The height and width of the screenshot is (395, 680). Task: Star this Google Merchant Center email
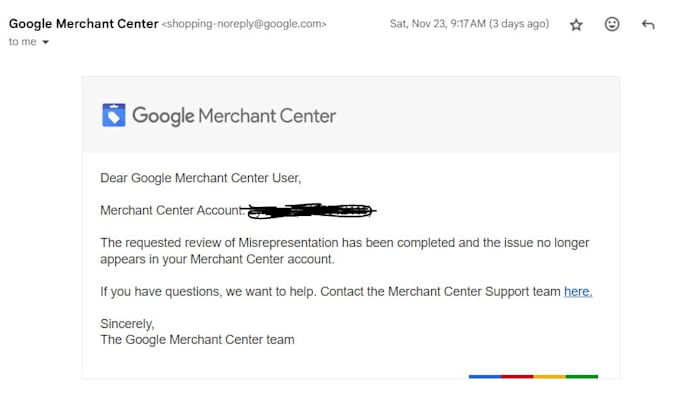576,25
